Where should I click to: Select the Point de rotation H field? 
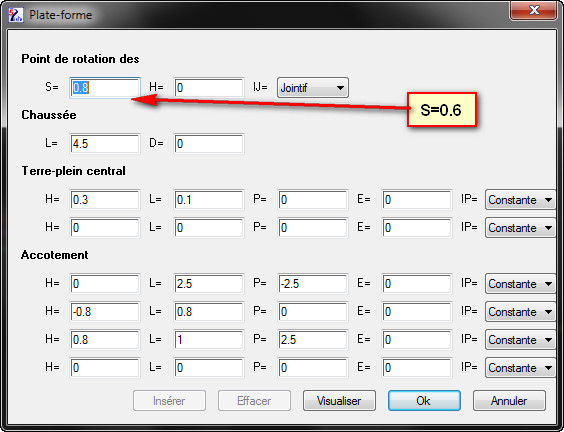click(x=209, y=88)
